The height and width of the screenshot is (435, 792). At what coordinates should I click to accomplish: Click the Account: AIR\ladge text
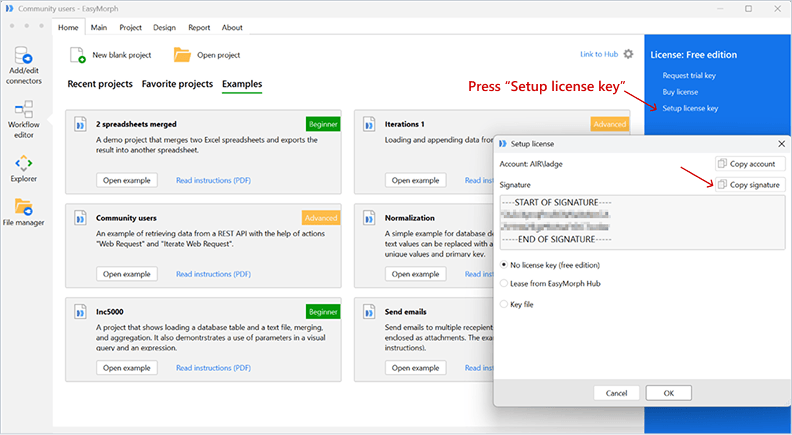pos(531,164)
